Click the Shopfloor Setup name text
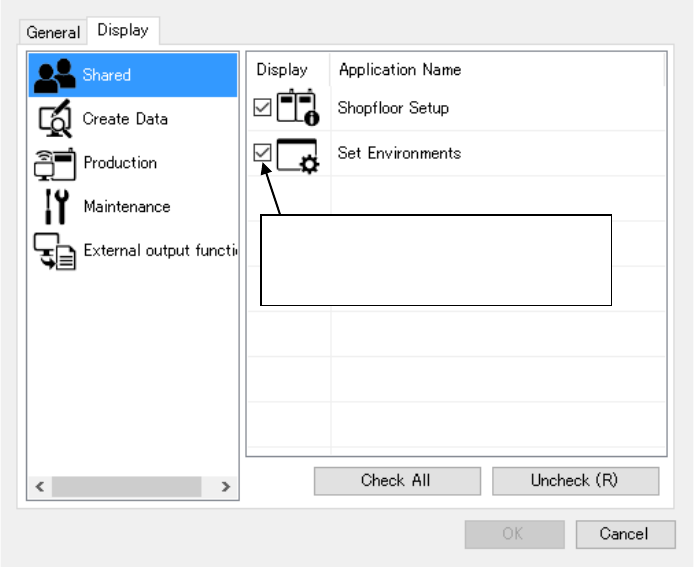The width and height of the screenshot is (694, 567). (393, 108)
